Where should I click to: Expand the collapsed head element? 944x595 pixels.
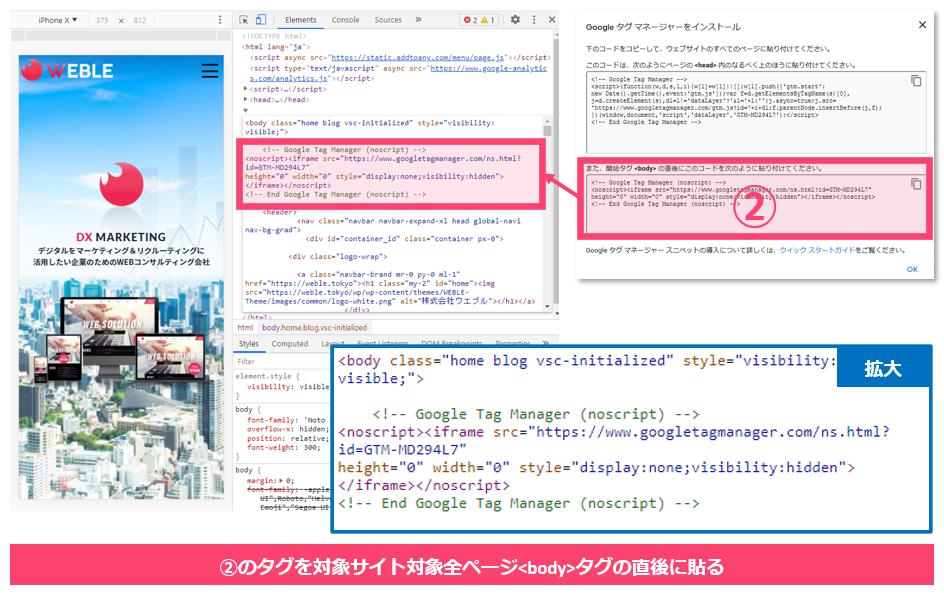tap(246, 99)
